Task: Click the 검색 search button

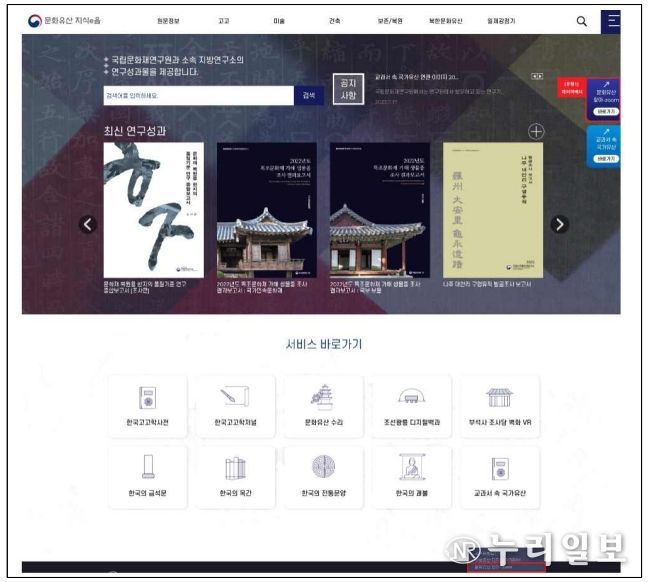Action: tap(308, 96)
